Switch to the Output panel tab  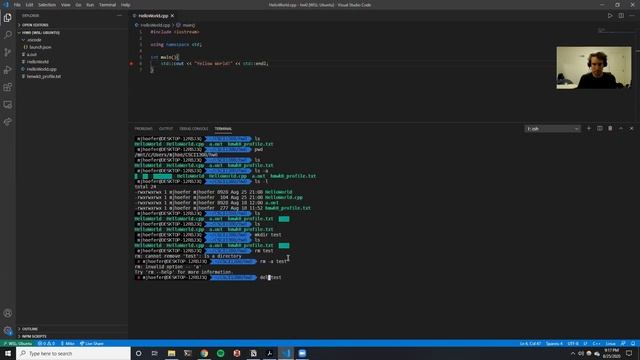(x=166, y=129)
